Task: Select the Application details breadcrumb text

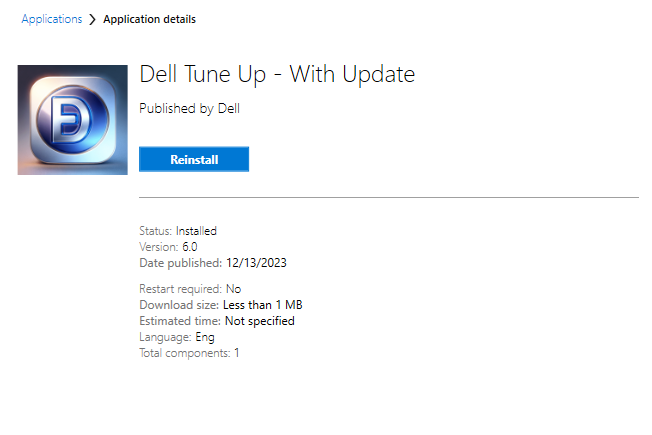Action: (x=150, y=19)
